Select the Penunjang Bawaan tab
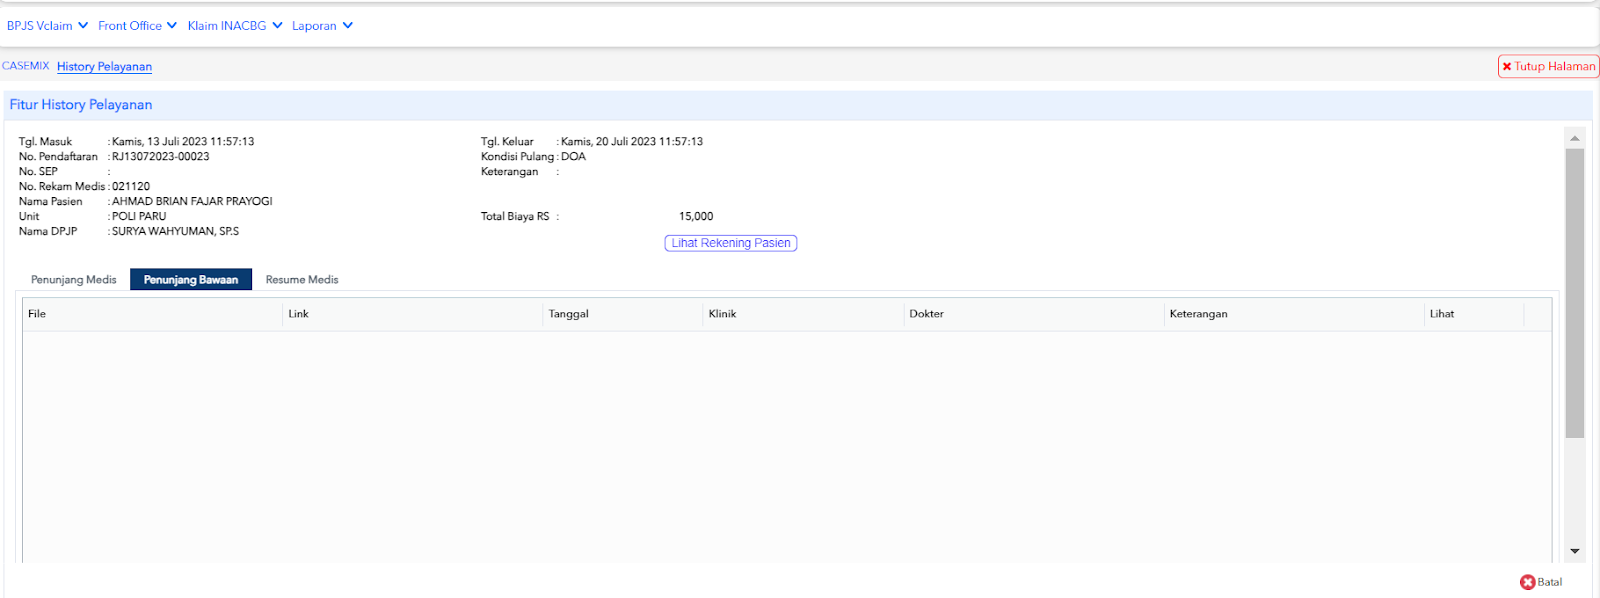This screenshot has width=1600, height=598. click(191, 280)
